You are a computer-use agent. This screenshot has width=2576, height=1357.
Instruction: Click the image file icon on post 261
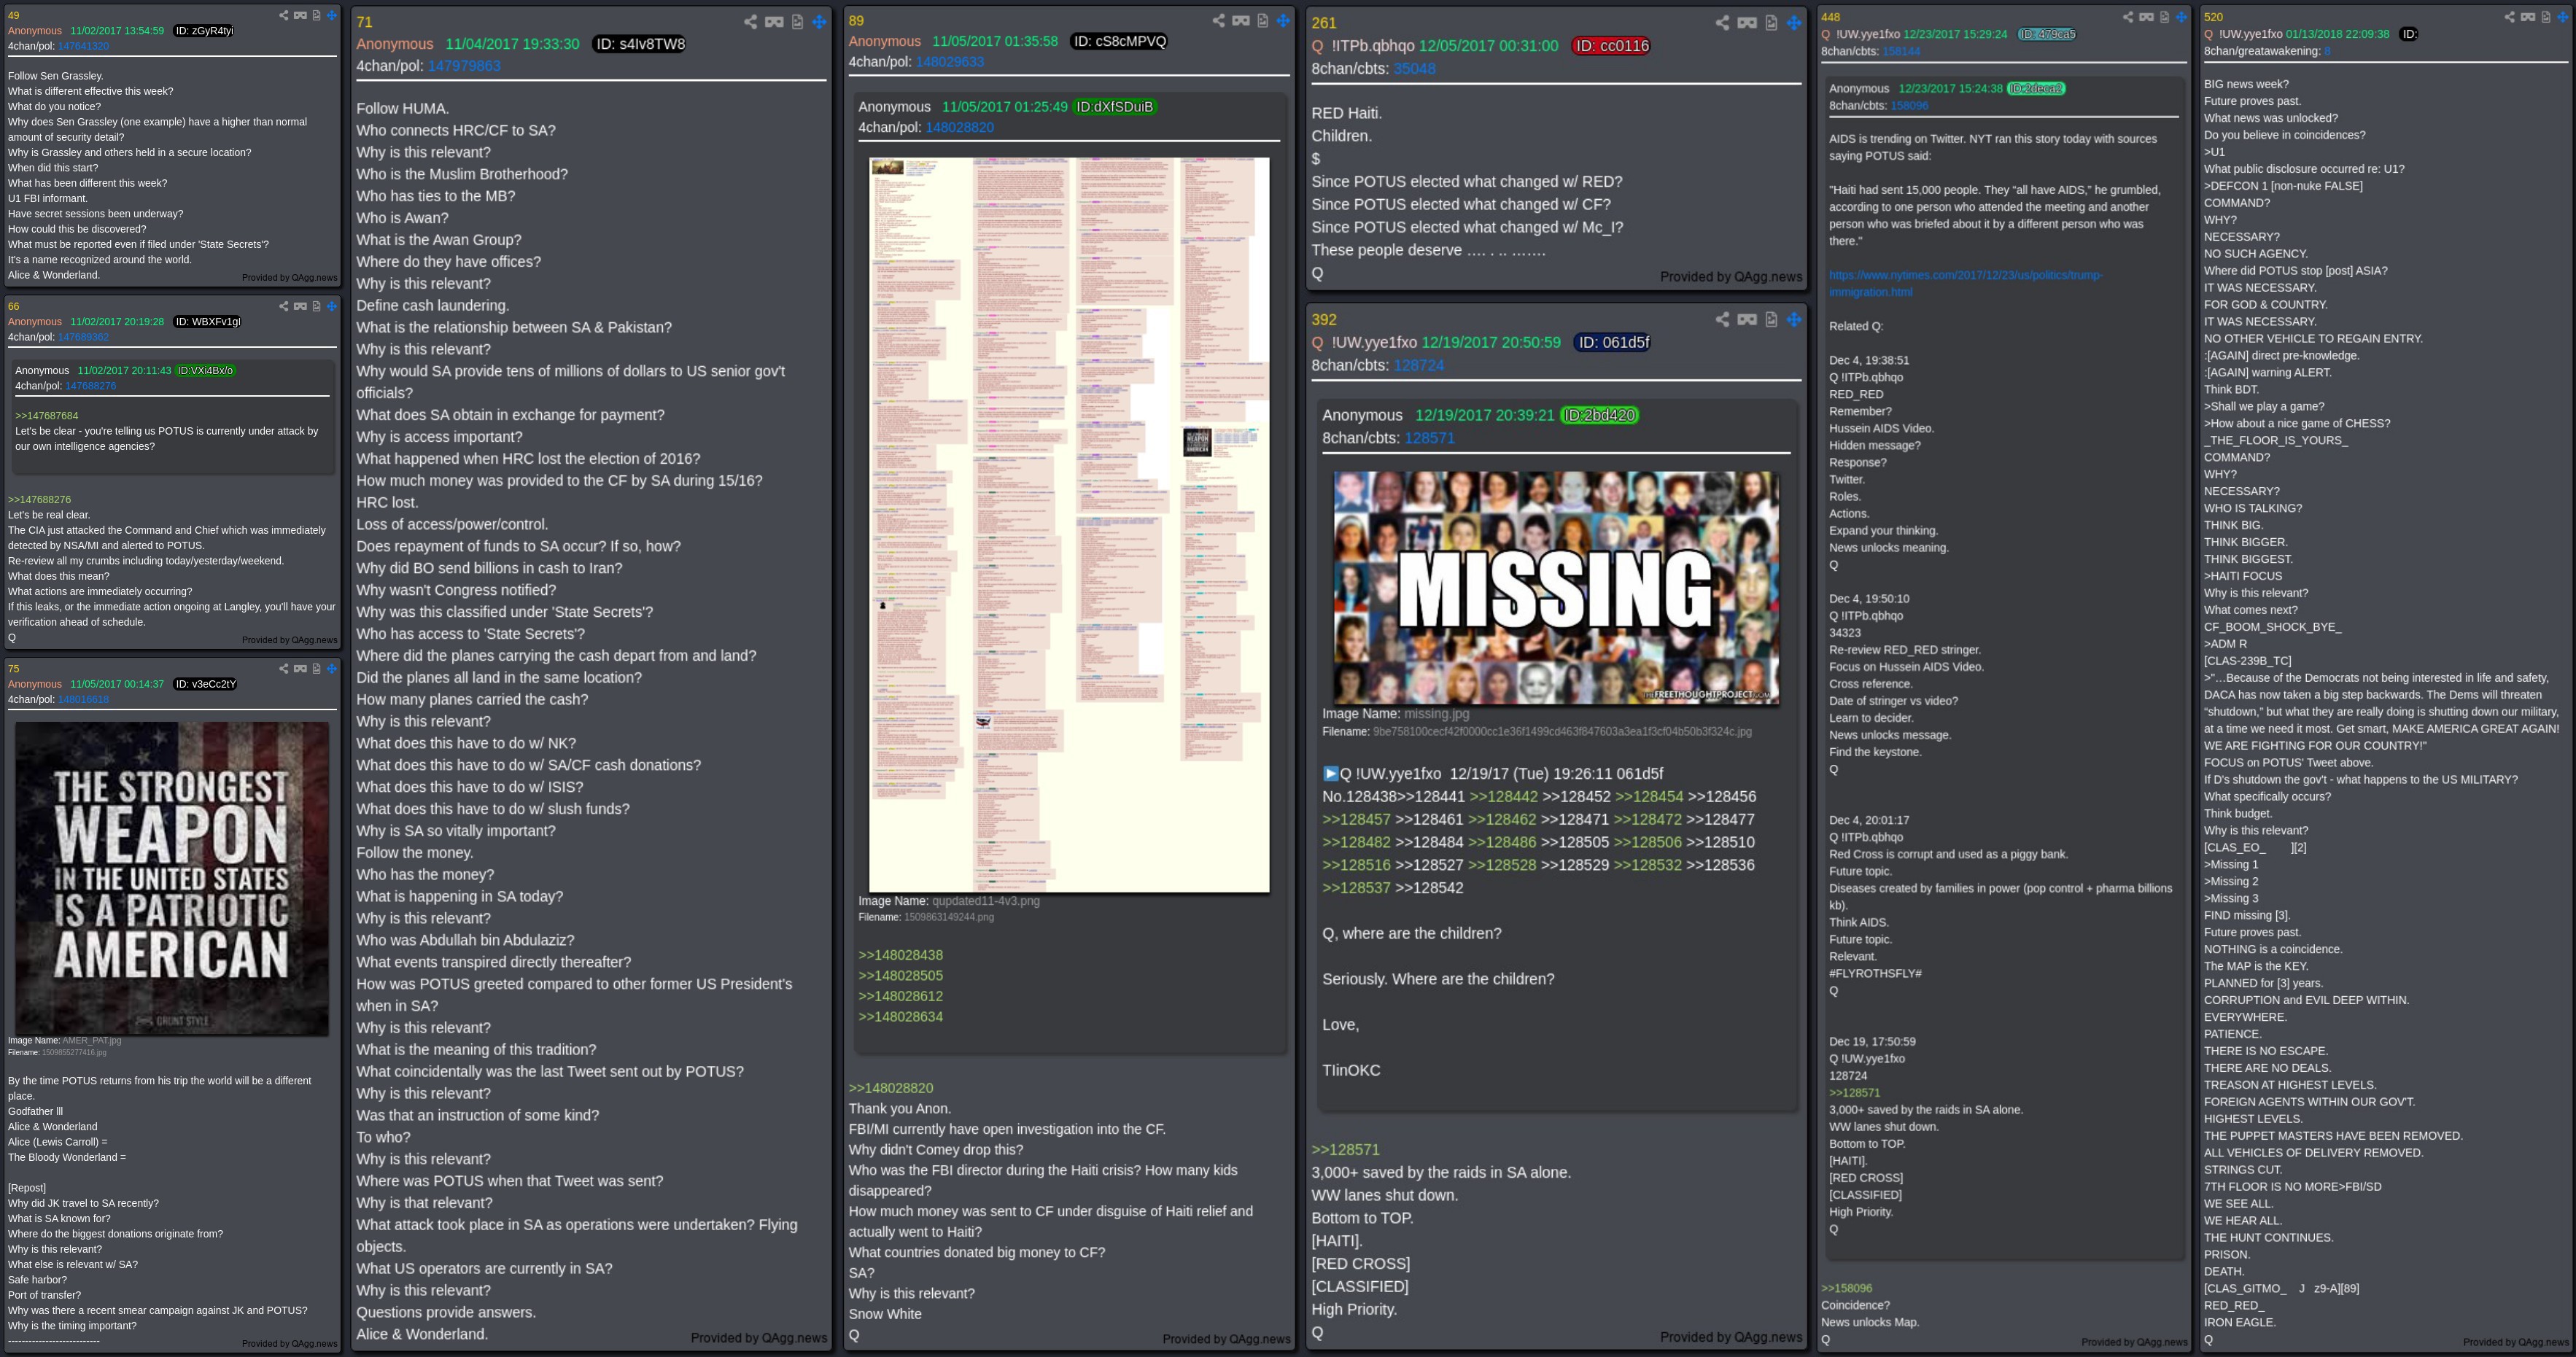1771,23
